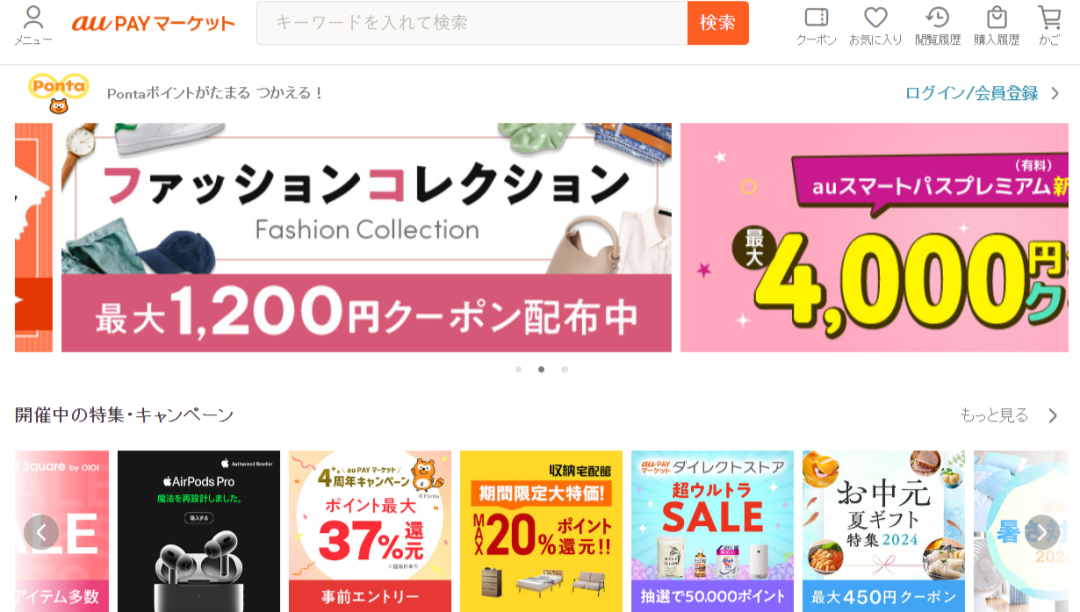Focus the キーワードを入れて検索 search field
This screenshot has width=1080, height=612.
(472, 23)
